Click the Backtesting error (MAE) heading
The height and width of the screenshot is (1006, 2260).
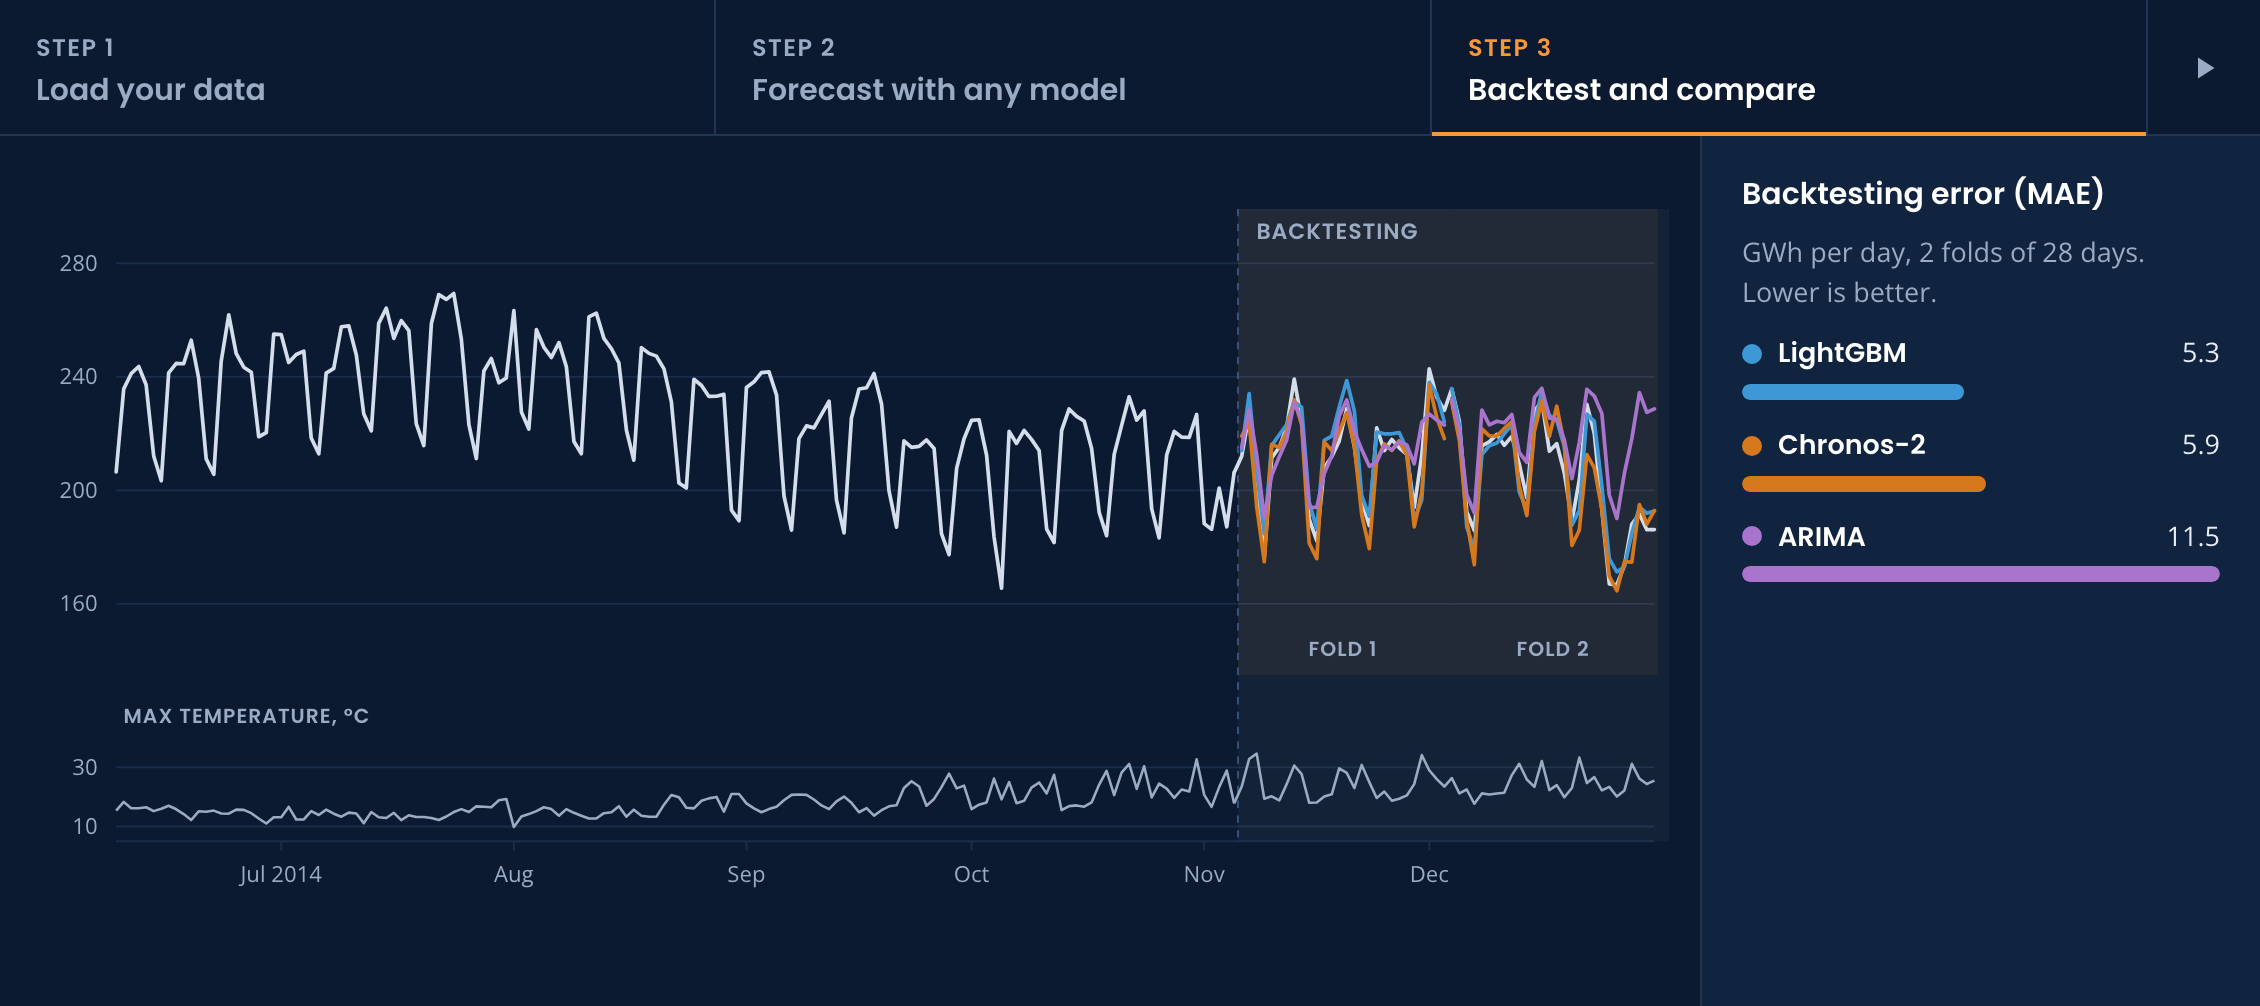[1923, 193]
